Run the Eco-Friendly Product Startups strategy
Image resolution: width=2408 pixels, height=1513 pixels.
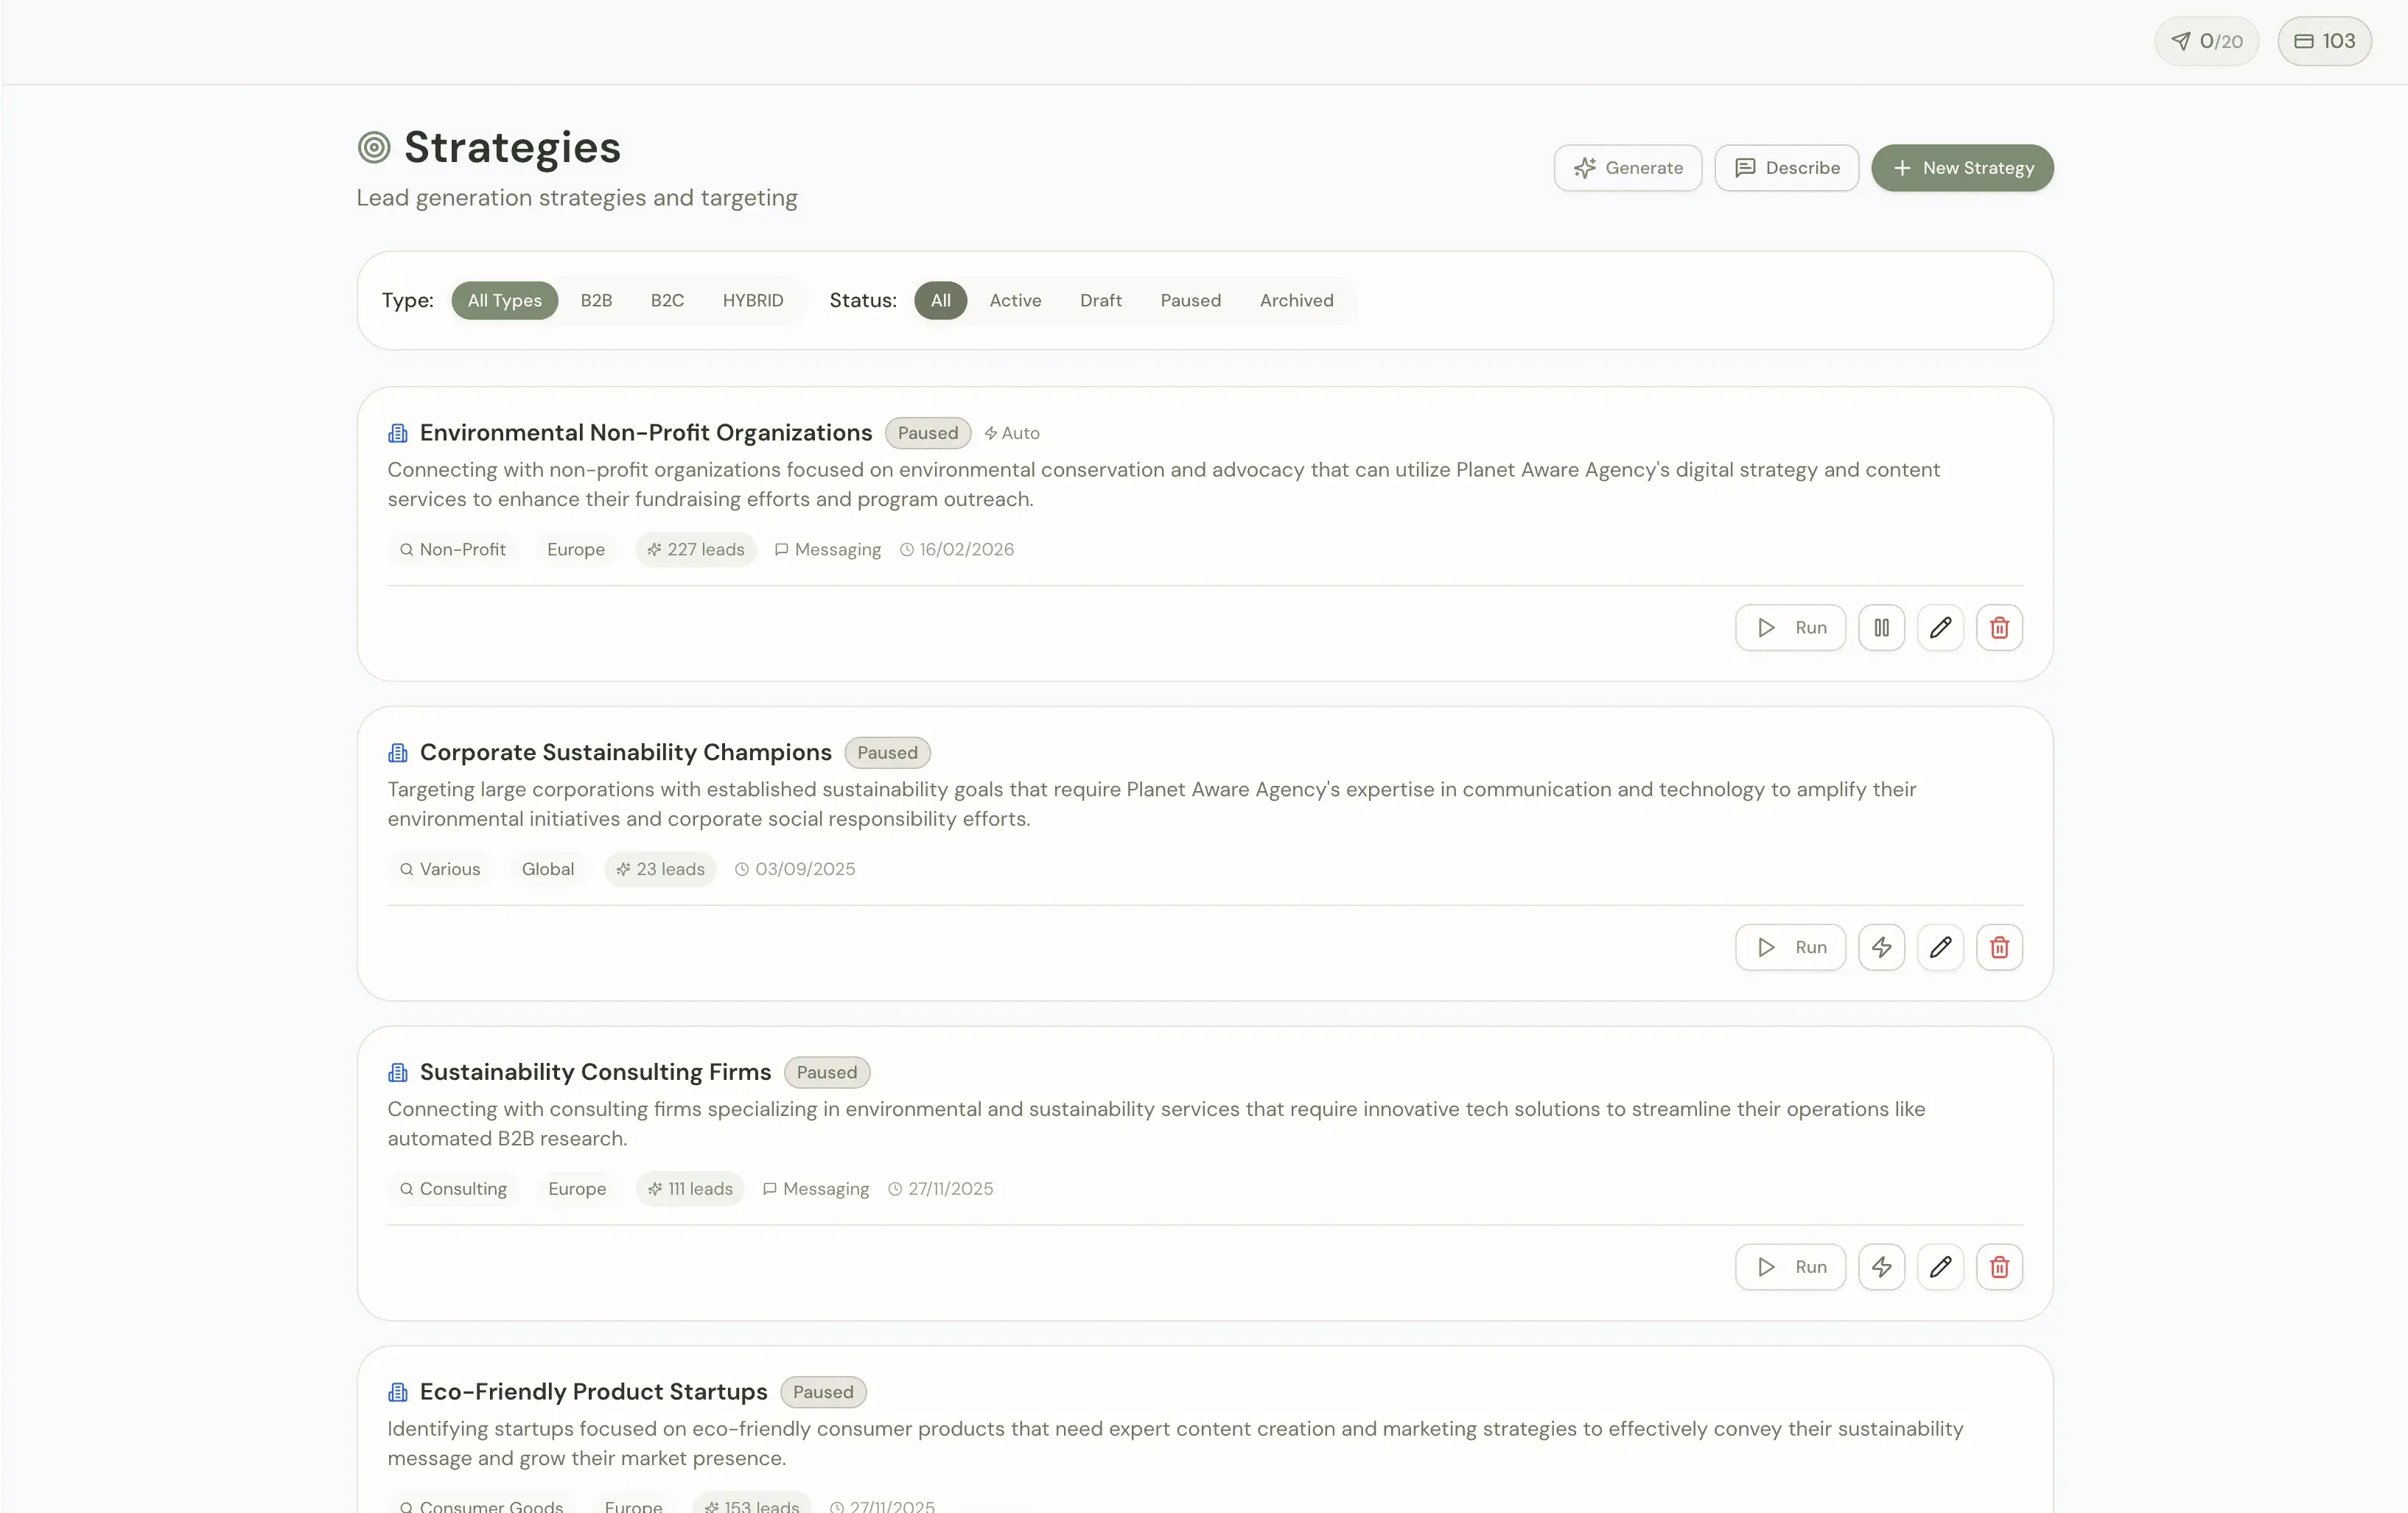1790,1505
